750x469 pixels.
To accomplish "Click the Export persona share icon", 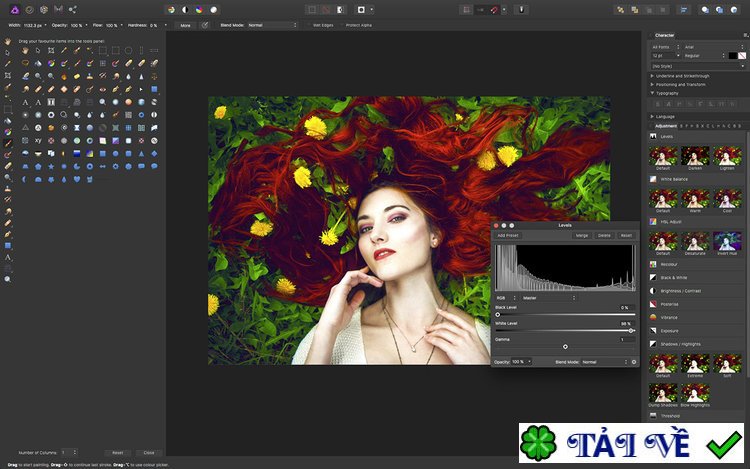I will (73, 9).
